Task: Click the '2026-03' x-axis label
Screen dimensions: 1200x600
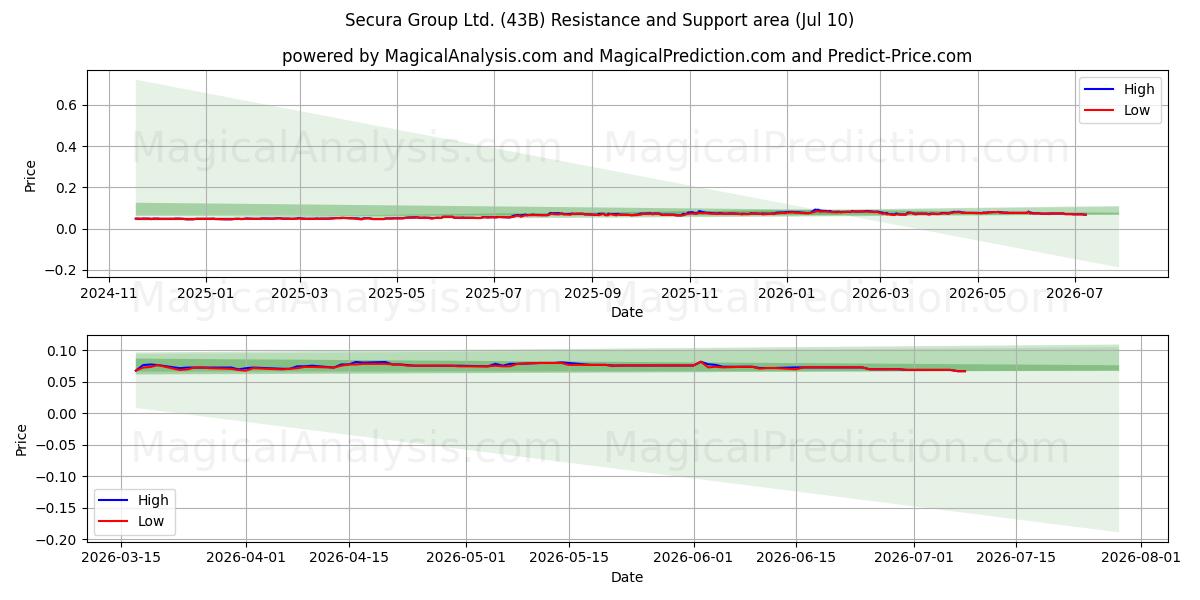Action: click(x=880, y=294)
